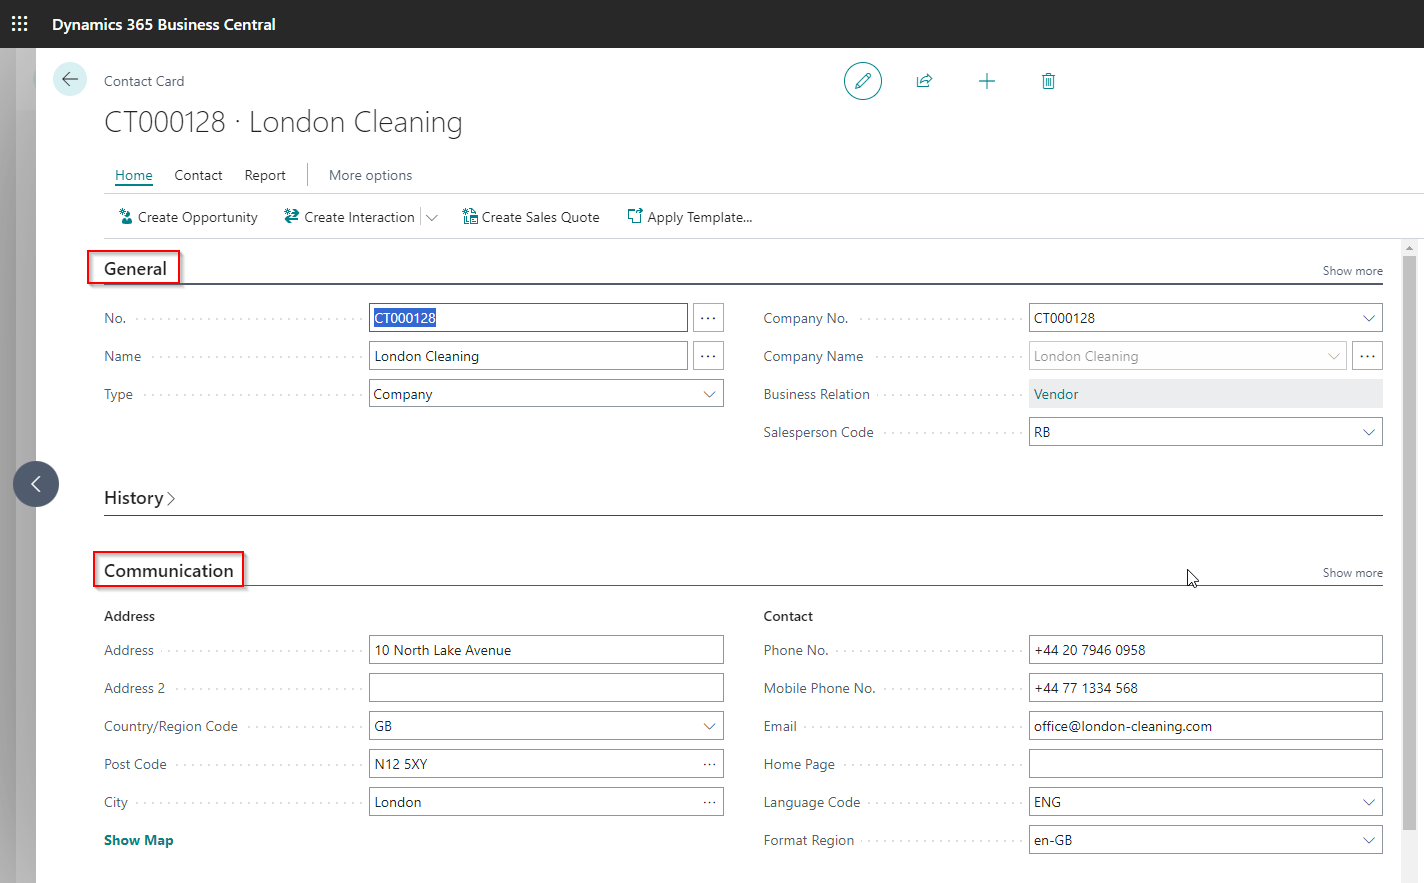Screen dimensions: 1424x883
Task: Create new record with plus icon
Action: click(987, 81)
